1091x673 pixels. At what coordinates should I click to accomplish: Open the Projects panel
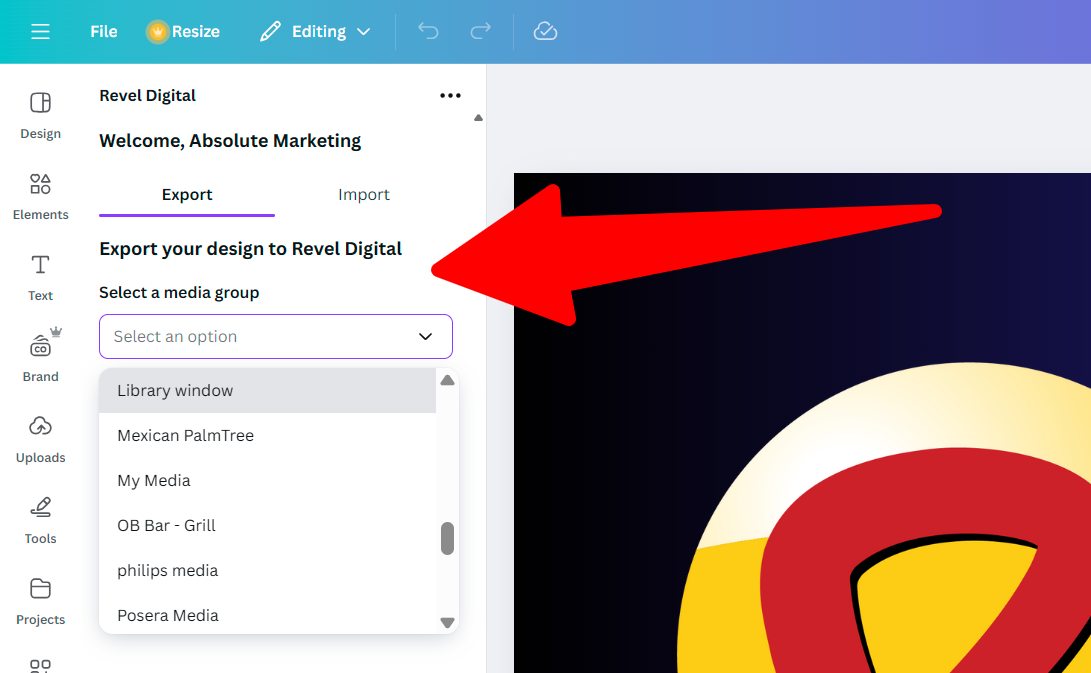[40, 602]
